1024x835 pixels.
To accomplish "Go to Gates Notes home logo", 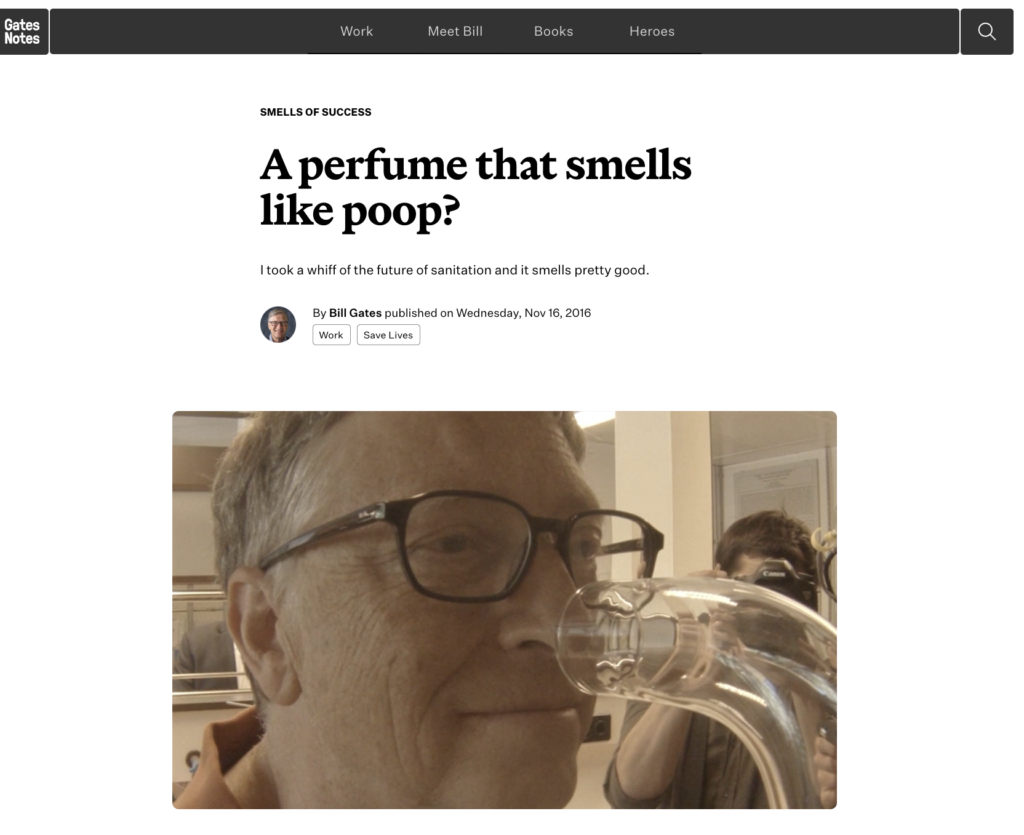I will [x=23, y=31].
